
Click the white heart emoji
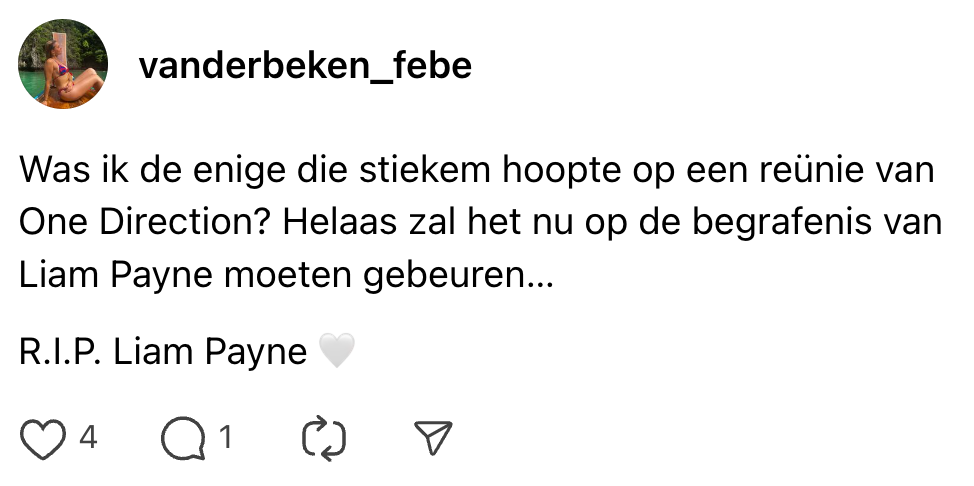pyautogui.click(x=336, y=352)
